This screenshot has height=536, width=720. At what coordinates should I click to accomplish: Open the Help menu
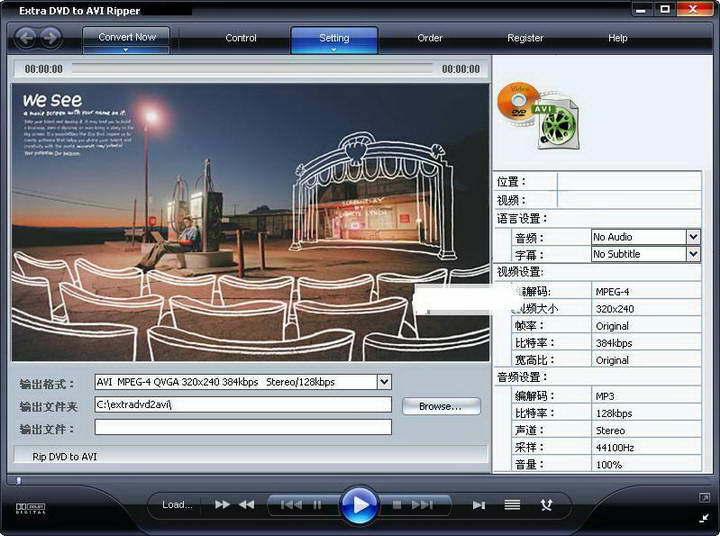pyautogui.click(x=618, y=38)
